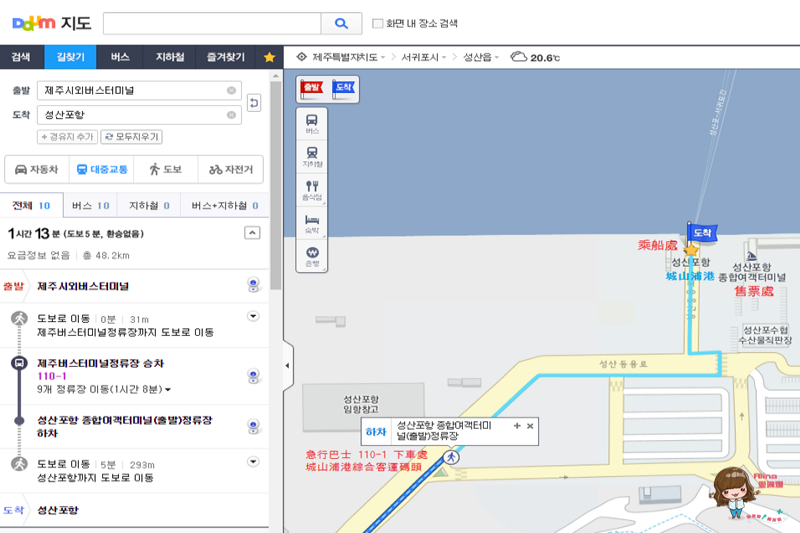Image resolution: width=800 pixels, height=533 pixels.
Task: Clear the departure field 제주시외버스터미널
Action: click(231, 90)
